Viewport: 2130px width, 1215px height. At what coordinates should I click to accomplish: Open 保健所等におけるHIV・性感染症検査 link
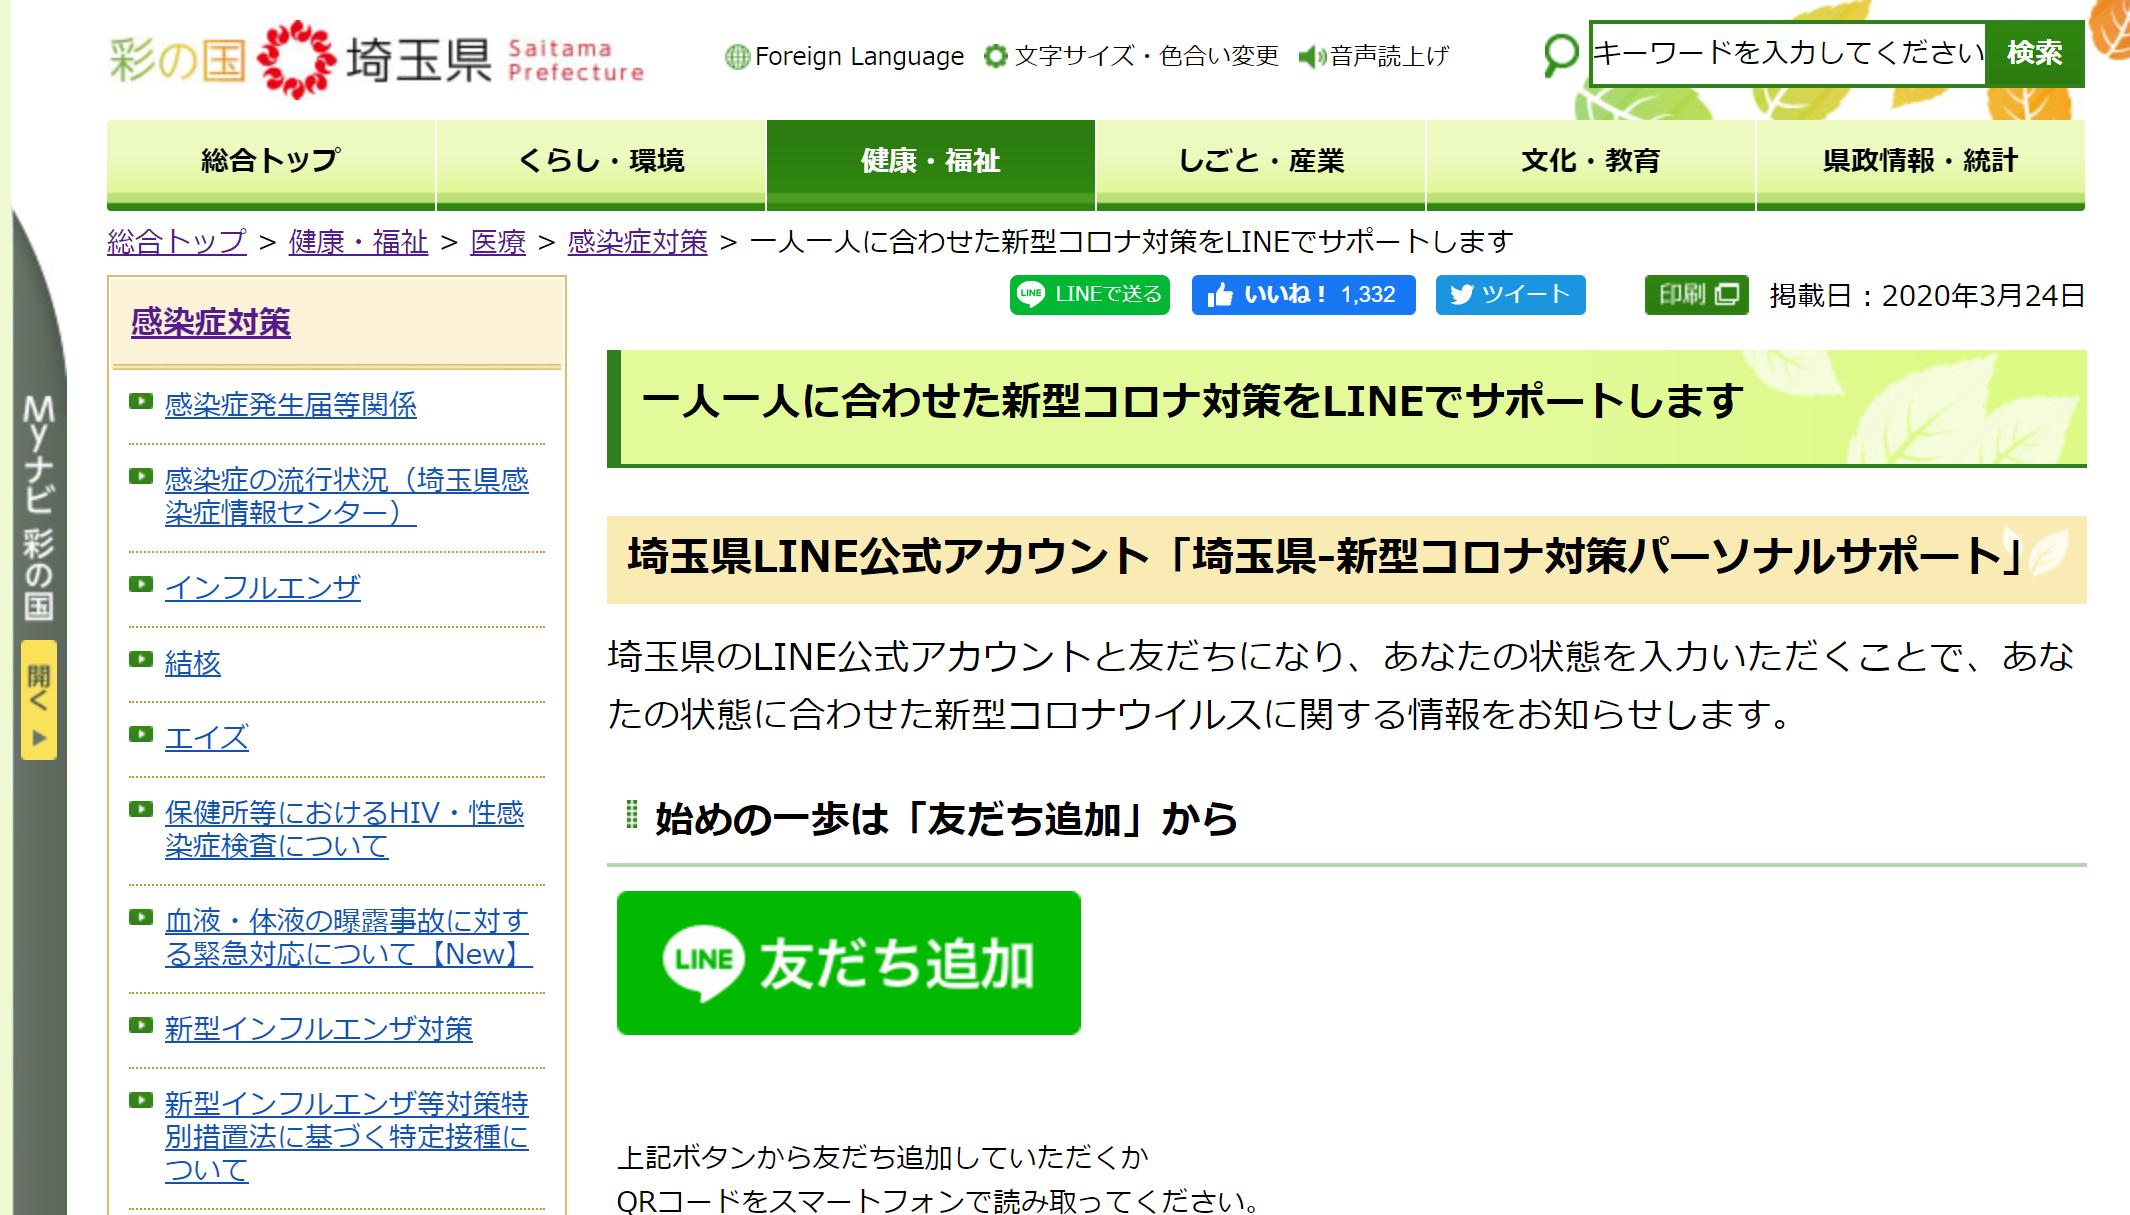click(345, 829)
